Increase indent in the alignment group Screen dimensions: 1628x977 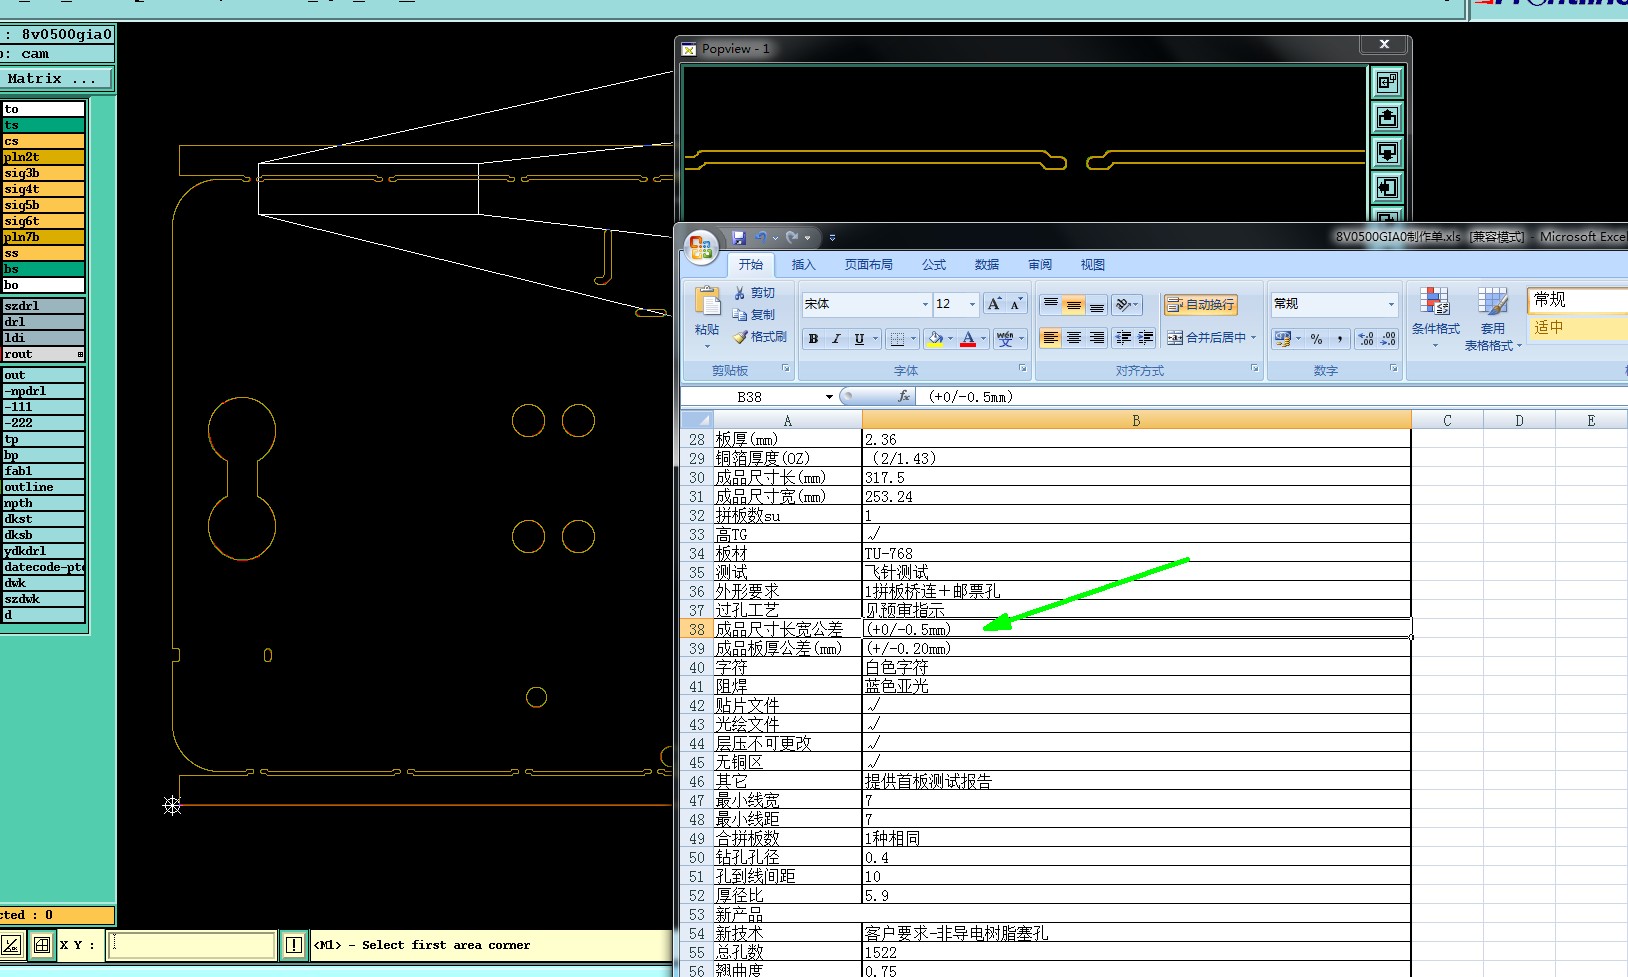tap(1146, 338)
